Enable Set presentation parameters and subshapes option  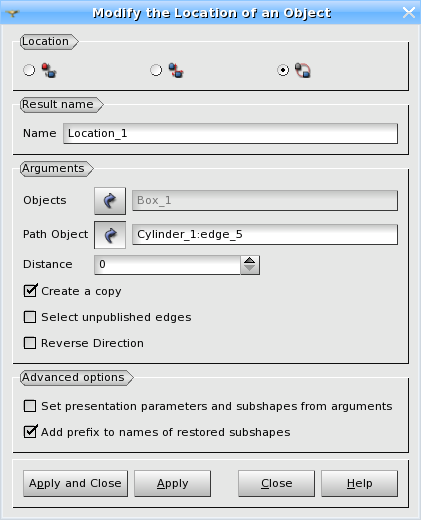(30, 406)
